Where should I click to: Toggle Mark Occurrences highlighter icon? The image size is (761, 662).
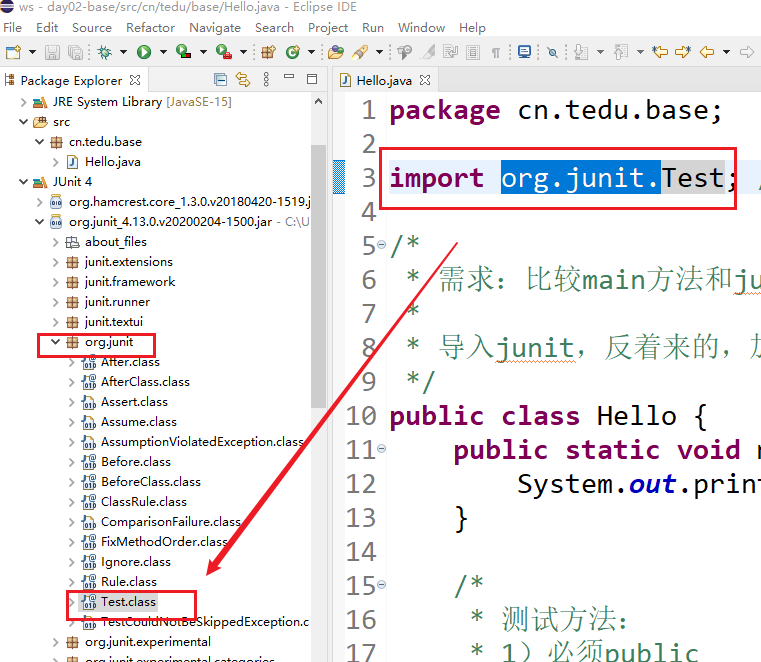(428, 52)
